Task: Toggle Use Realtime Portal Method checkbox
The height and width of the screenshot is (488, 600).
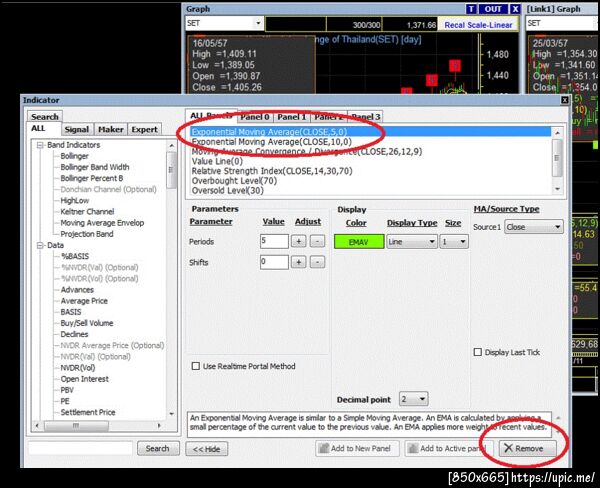Action: [196, 366]
